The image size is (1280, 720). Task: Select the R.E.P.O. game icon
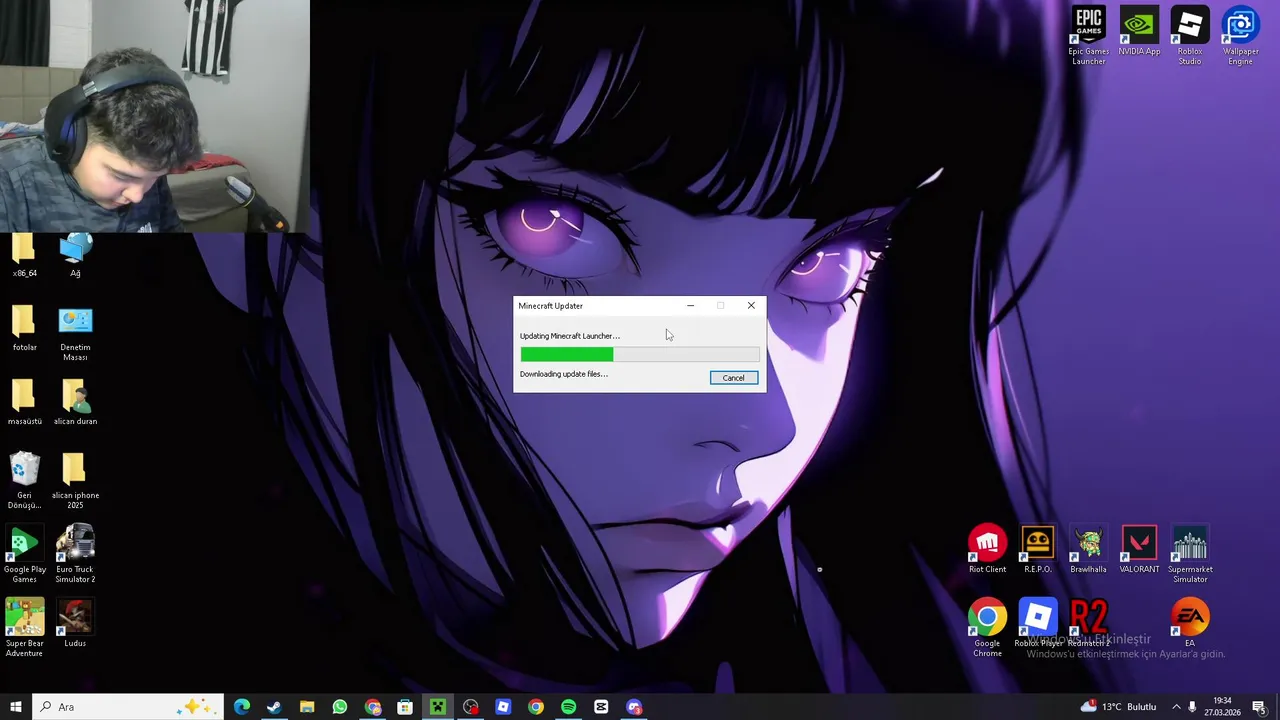click(x=1038, y=549)
